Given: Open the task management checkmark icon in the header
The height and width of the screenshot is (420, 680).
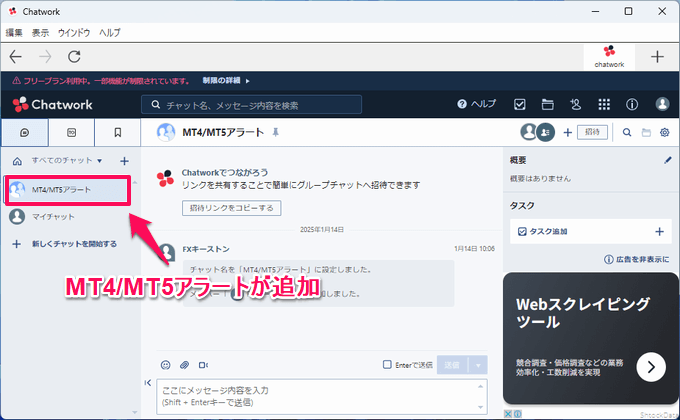Looking at the screenshot, I should [x=520, y=104].
